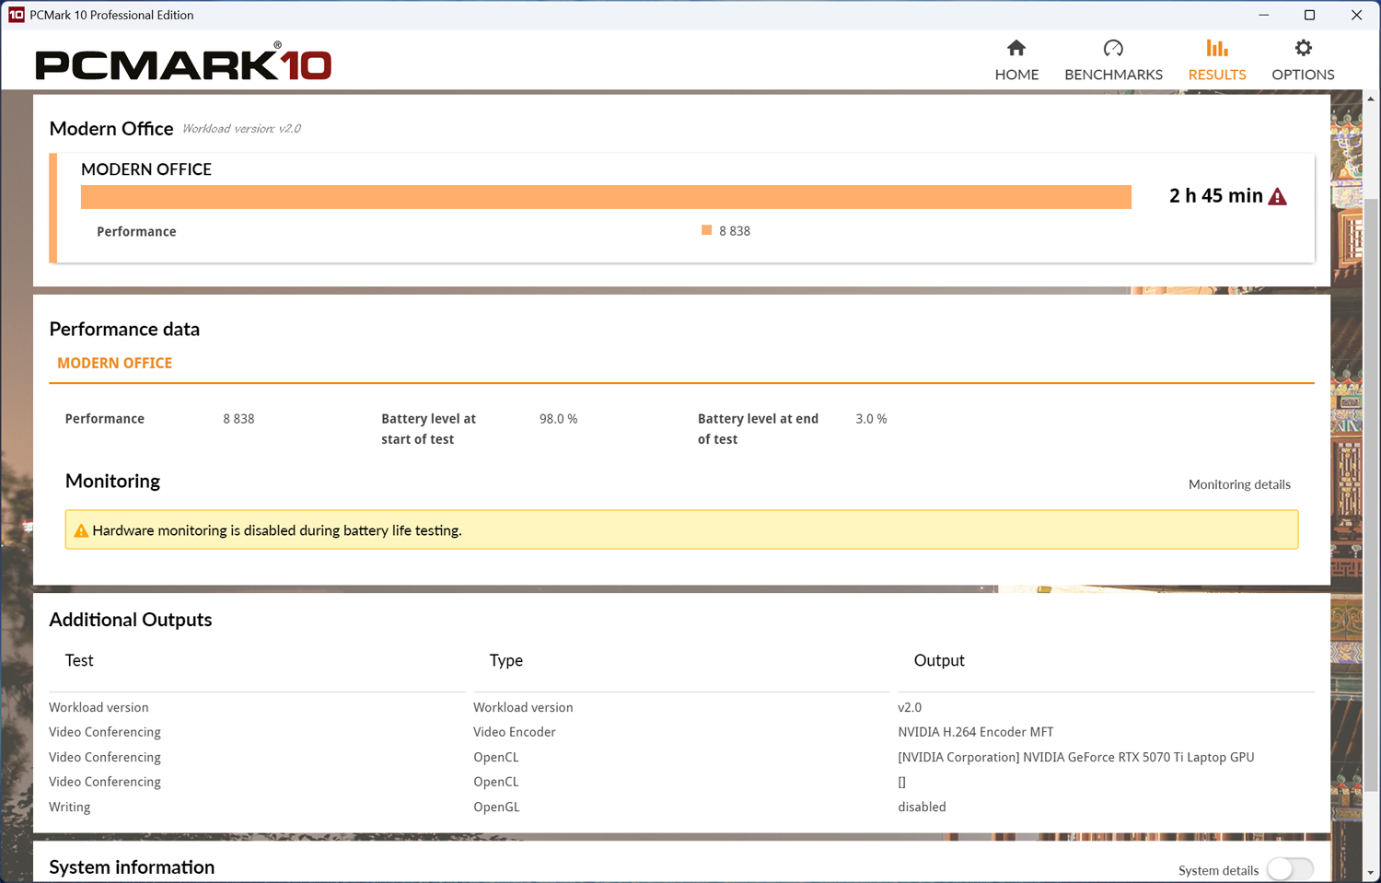1381x883 pixels.
Task: Select the MODERN OFFICE performance data tab
Action: click(x=114, y=363)
